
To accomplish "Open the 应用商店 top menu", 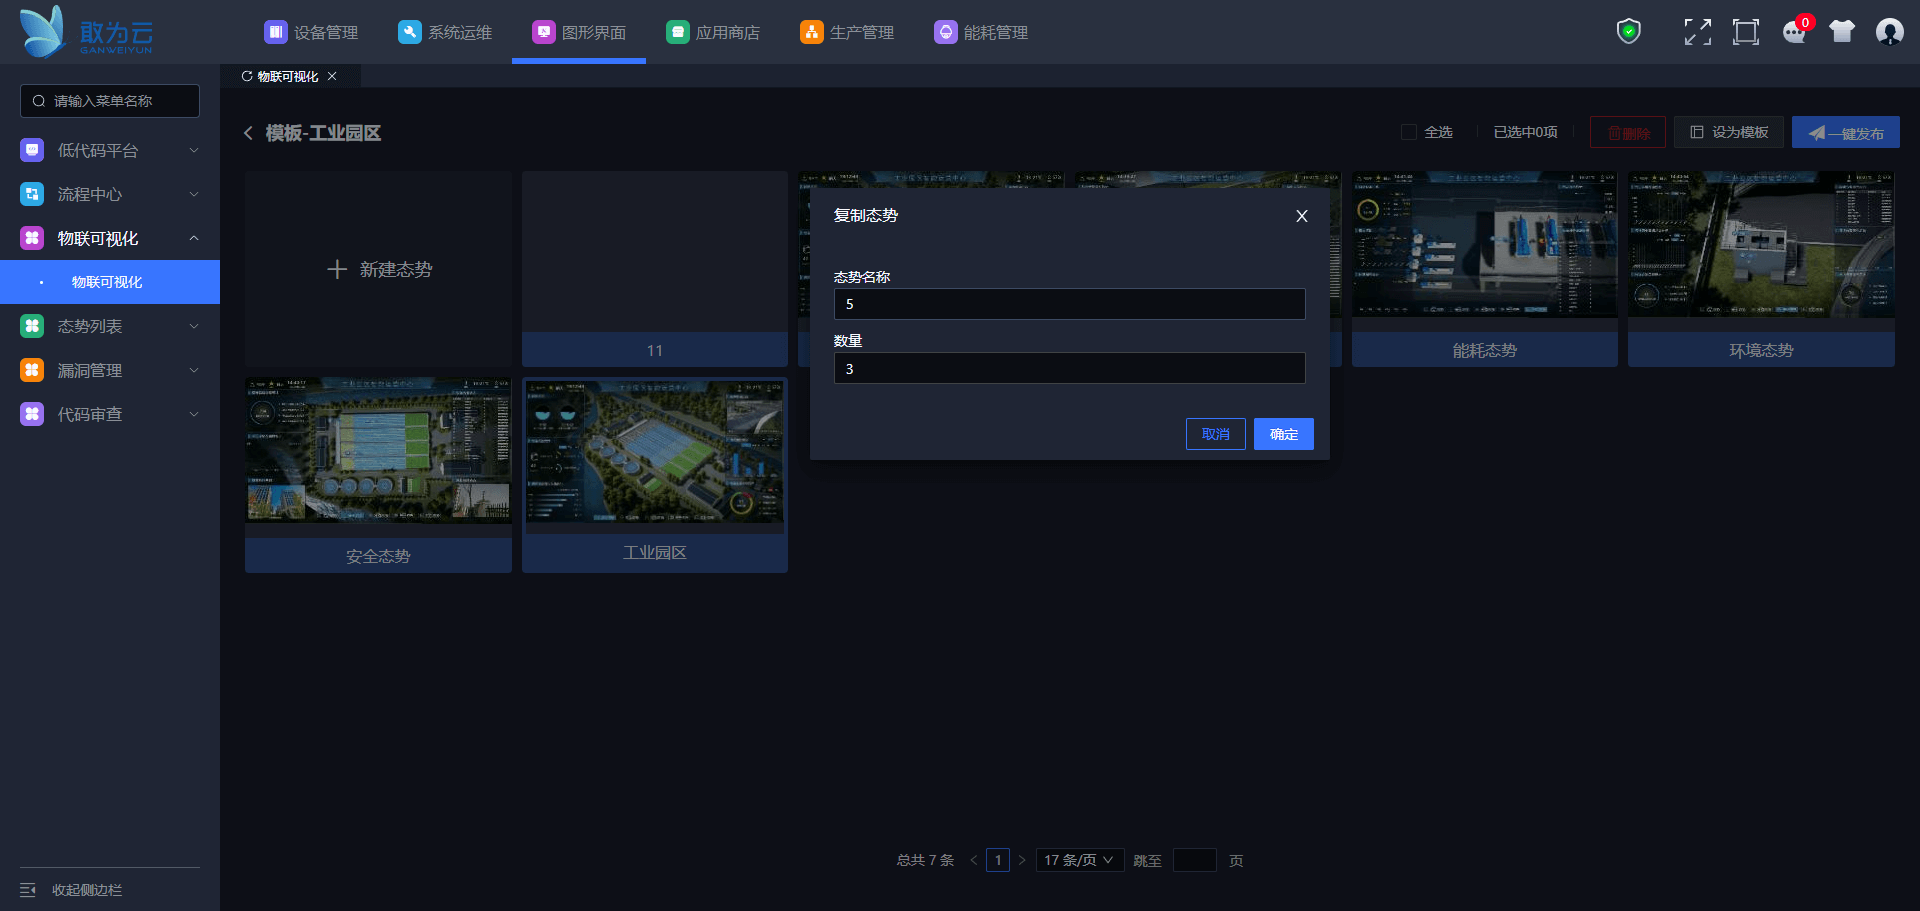I will tap(713, 32).
